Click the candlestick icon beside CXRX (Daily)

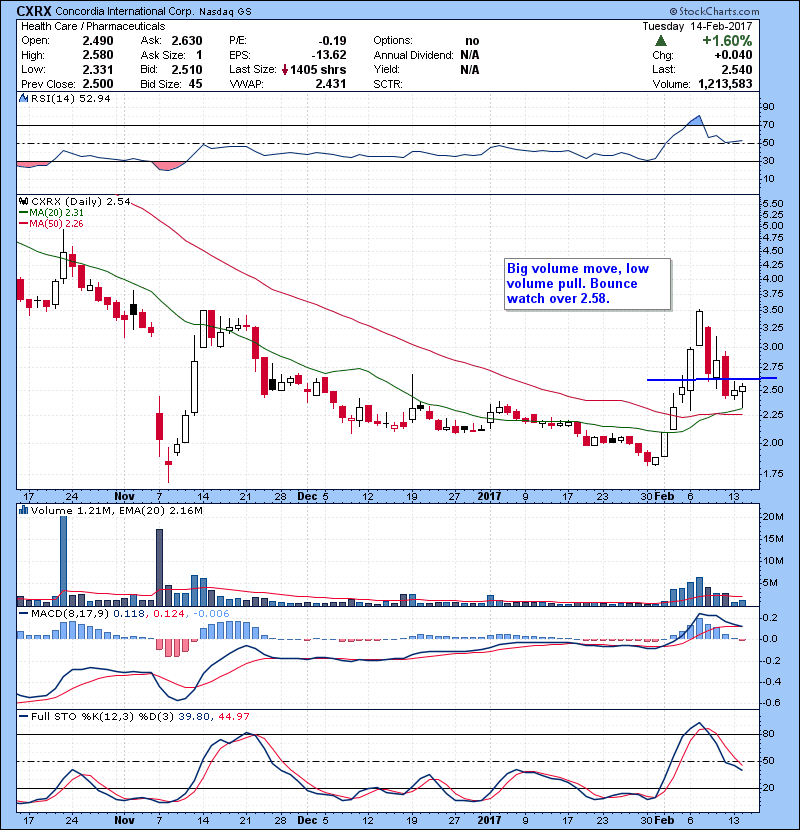click(23, 201)
